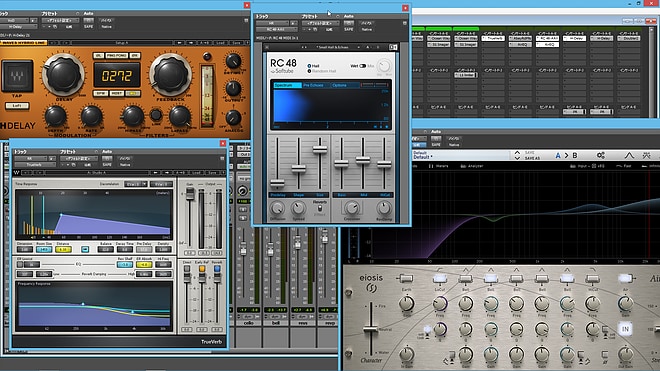Image resolution: width=660 pixels, height=371 pixels.
Task: Enable PING PONG mode in H-Delay
Action: tap(117, 56)
